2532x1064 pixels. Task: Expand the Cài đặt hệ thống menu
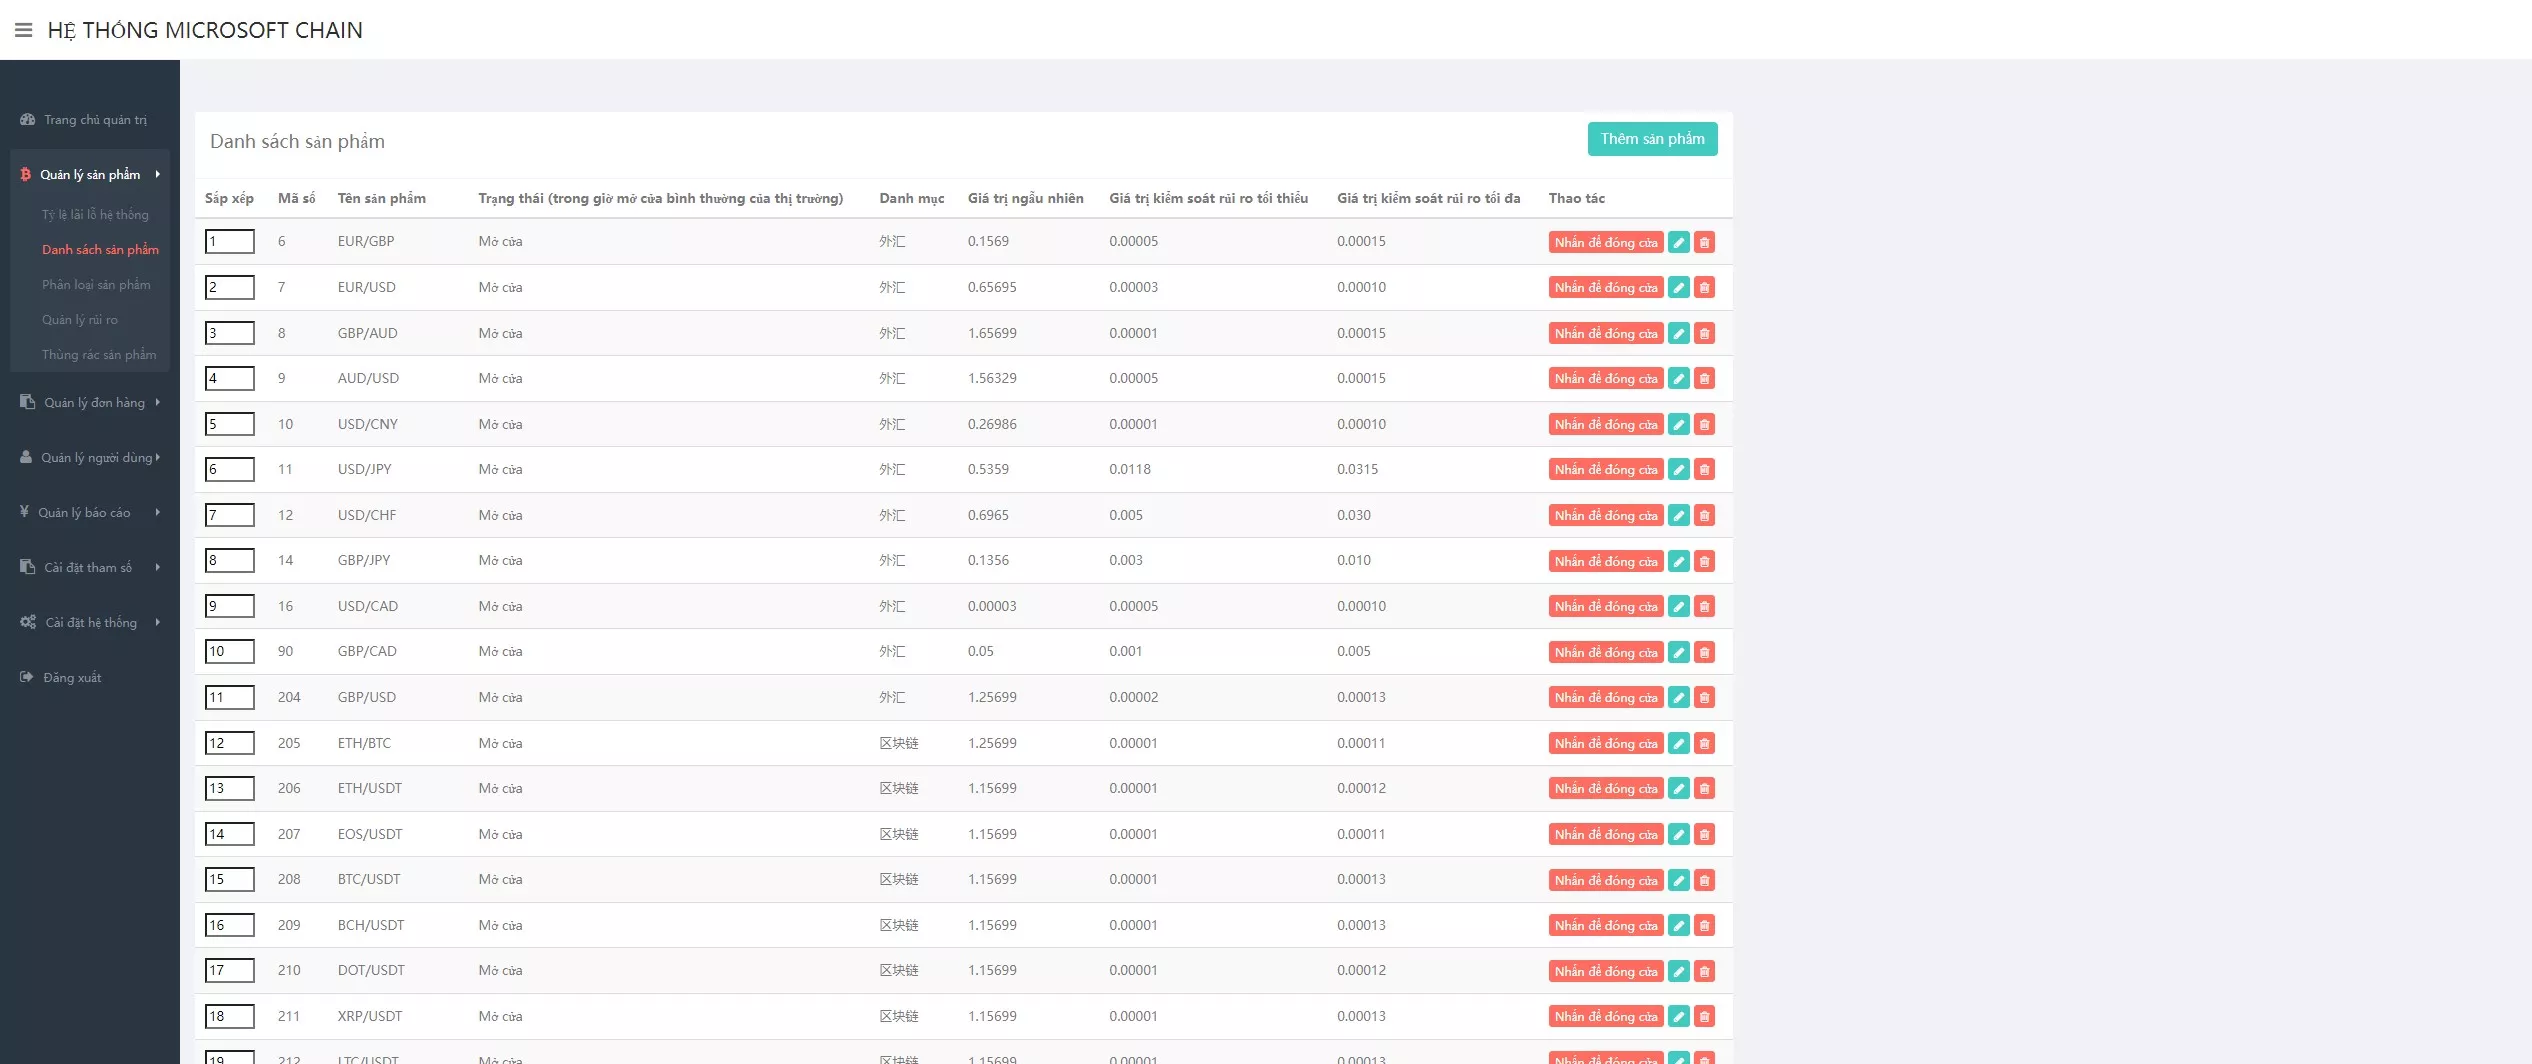[90, 622]
